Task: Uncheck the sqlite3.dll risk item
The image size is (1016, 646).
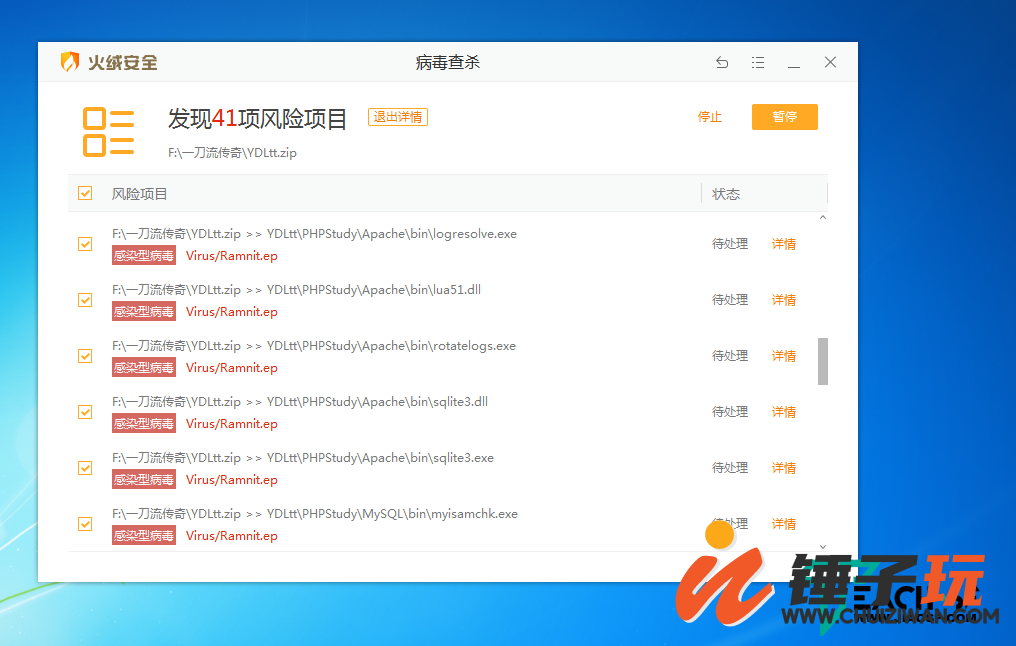Action: [x=85, y=412]
